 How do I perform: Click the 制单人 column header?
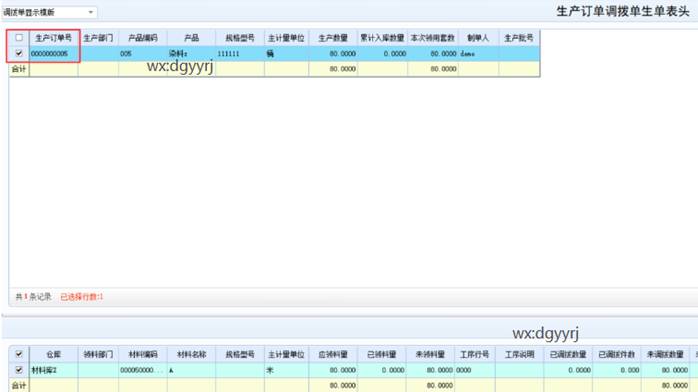(478, 38)
